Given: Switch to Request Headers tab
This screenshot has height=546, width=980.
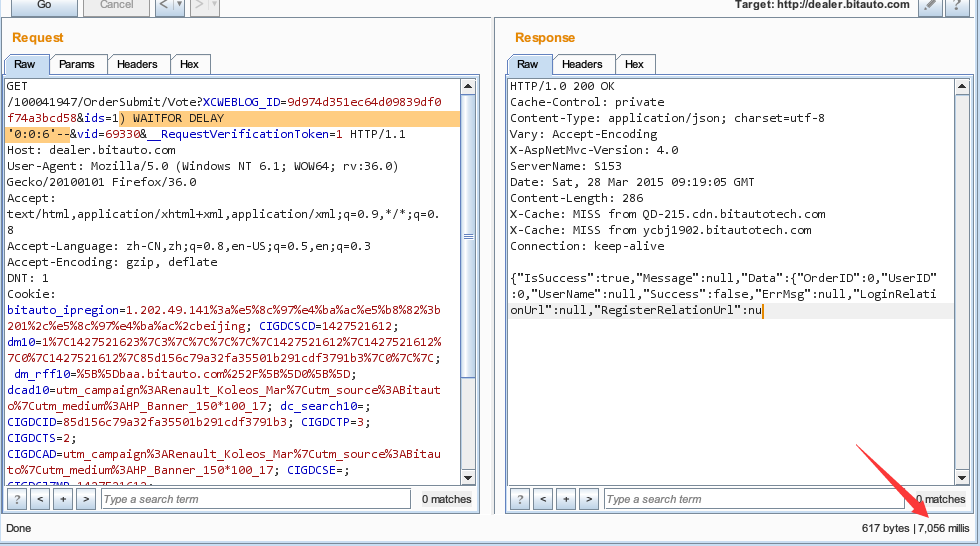Looking at the screenshot, I should (138, 64).
